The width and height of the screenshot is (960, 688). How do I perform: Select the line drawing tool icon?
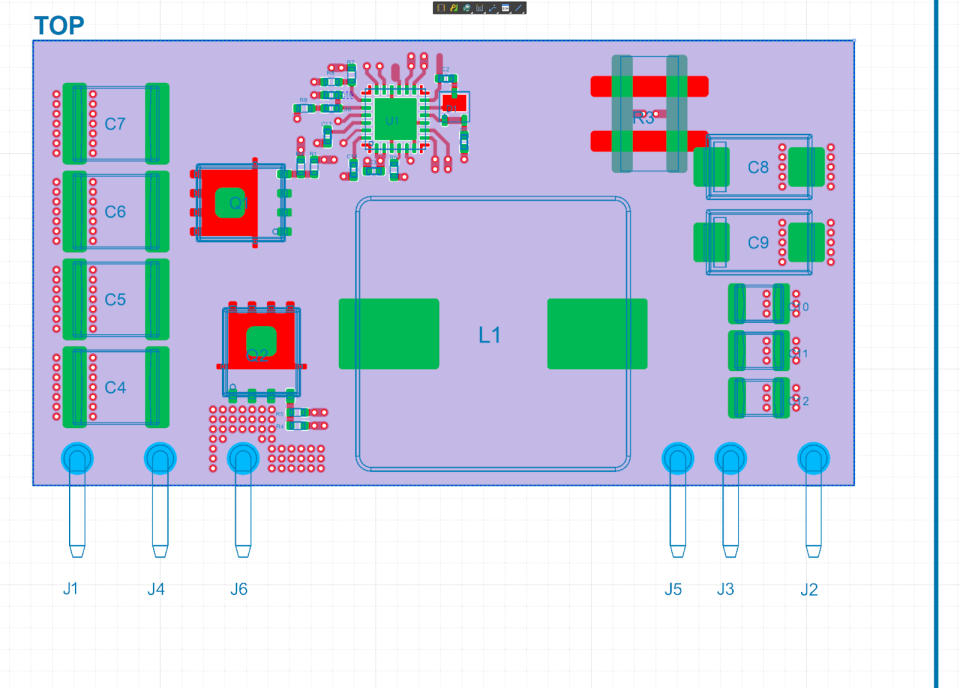coord(518,8)
